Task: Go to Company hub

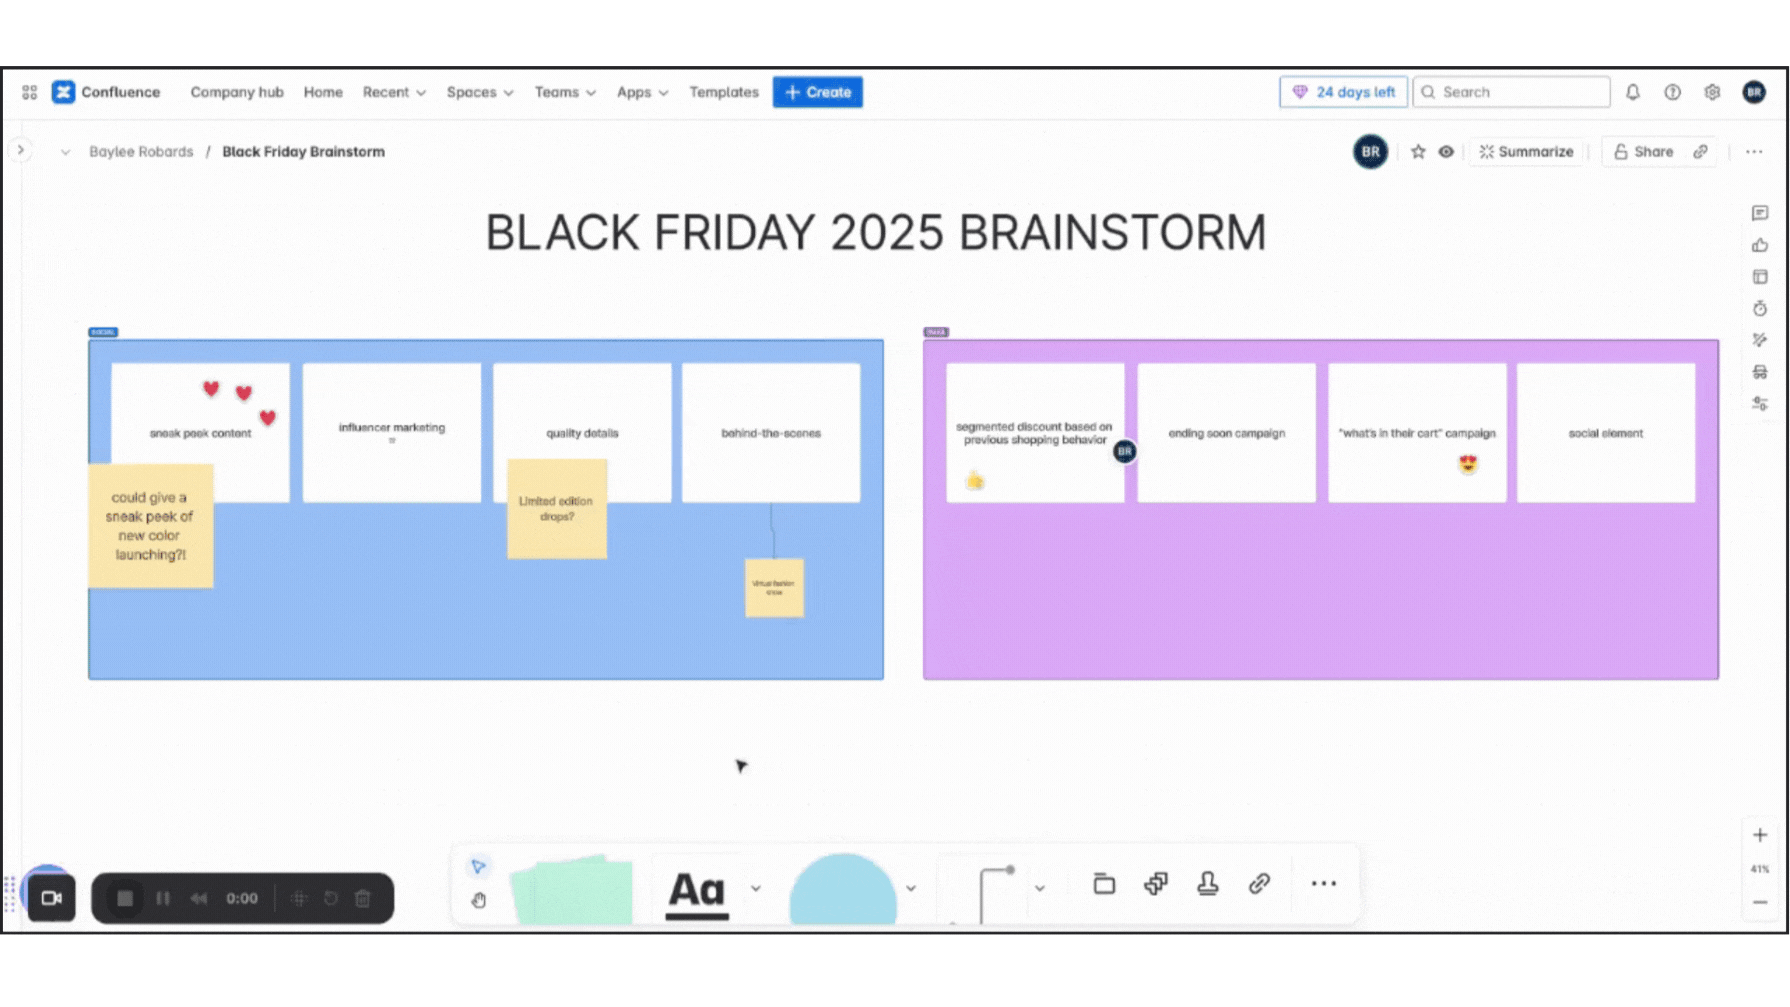Action: click(x=236, y=92)
